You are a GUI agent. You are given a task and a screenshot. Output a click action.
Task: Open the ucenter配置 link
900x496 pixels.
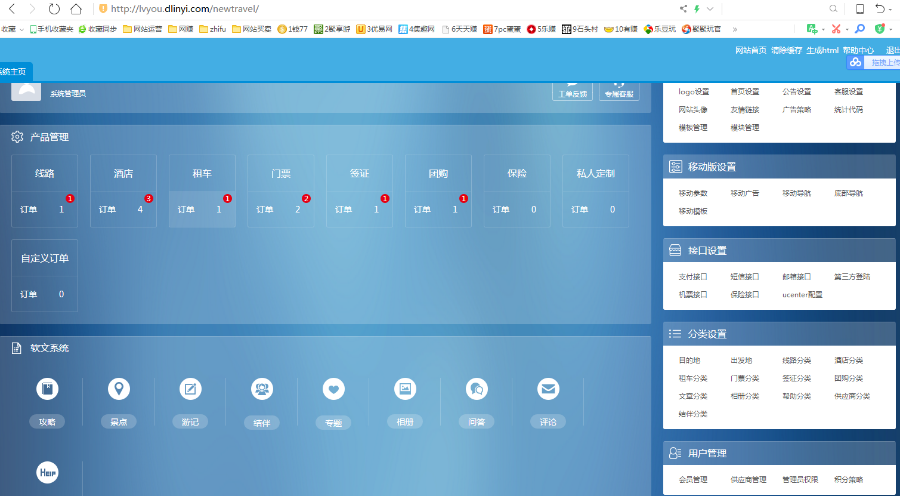click(x=802, y=294)
